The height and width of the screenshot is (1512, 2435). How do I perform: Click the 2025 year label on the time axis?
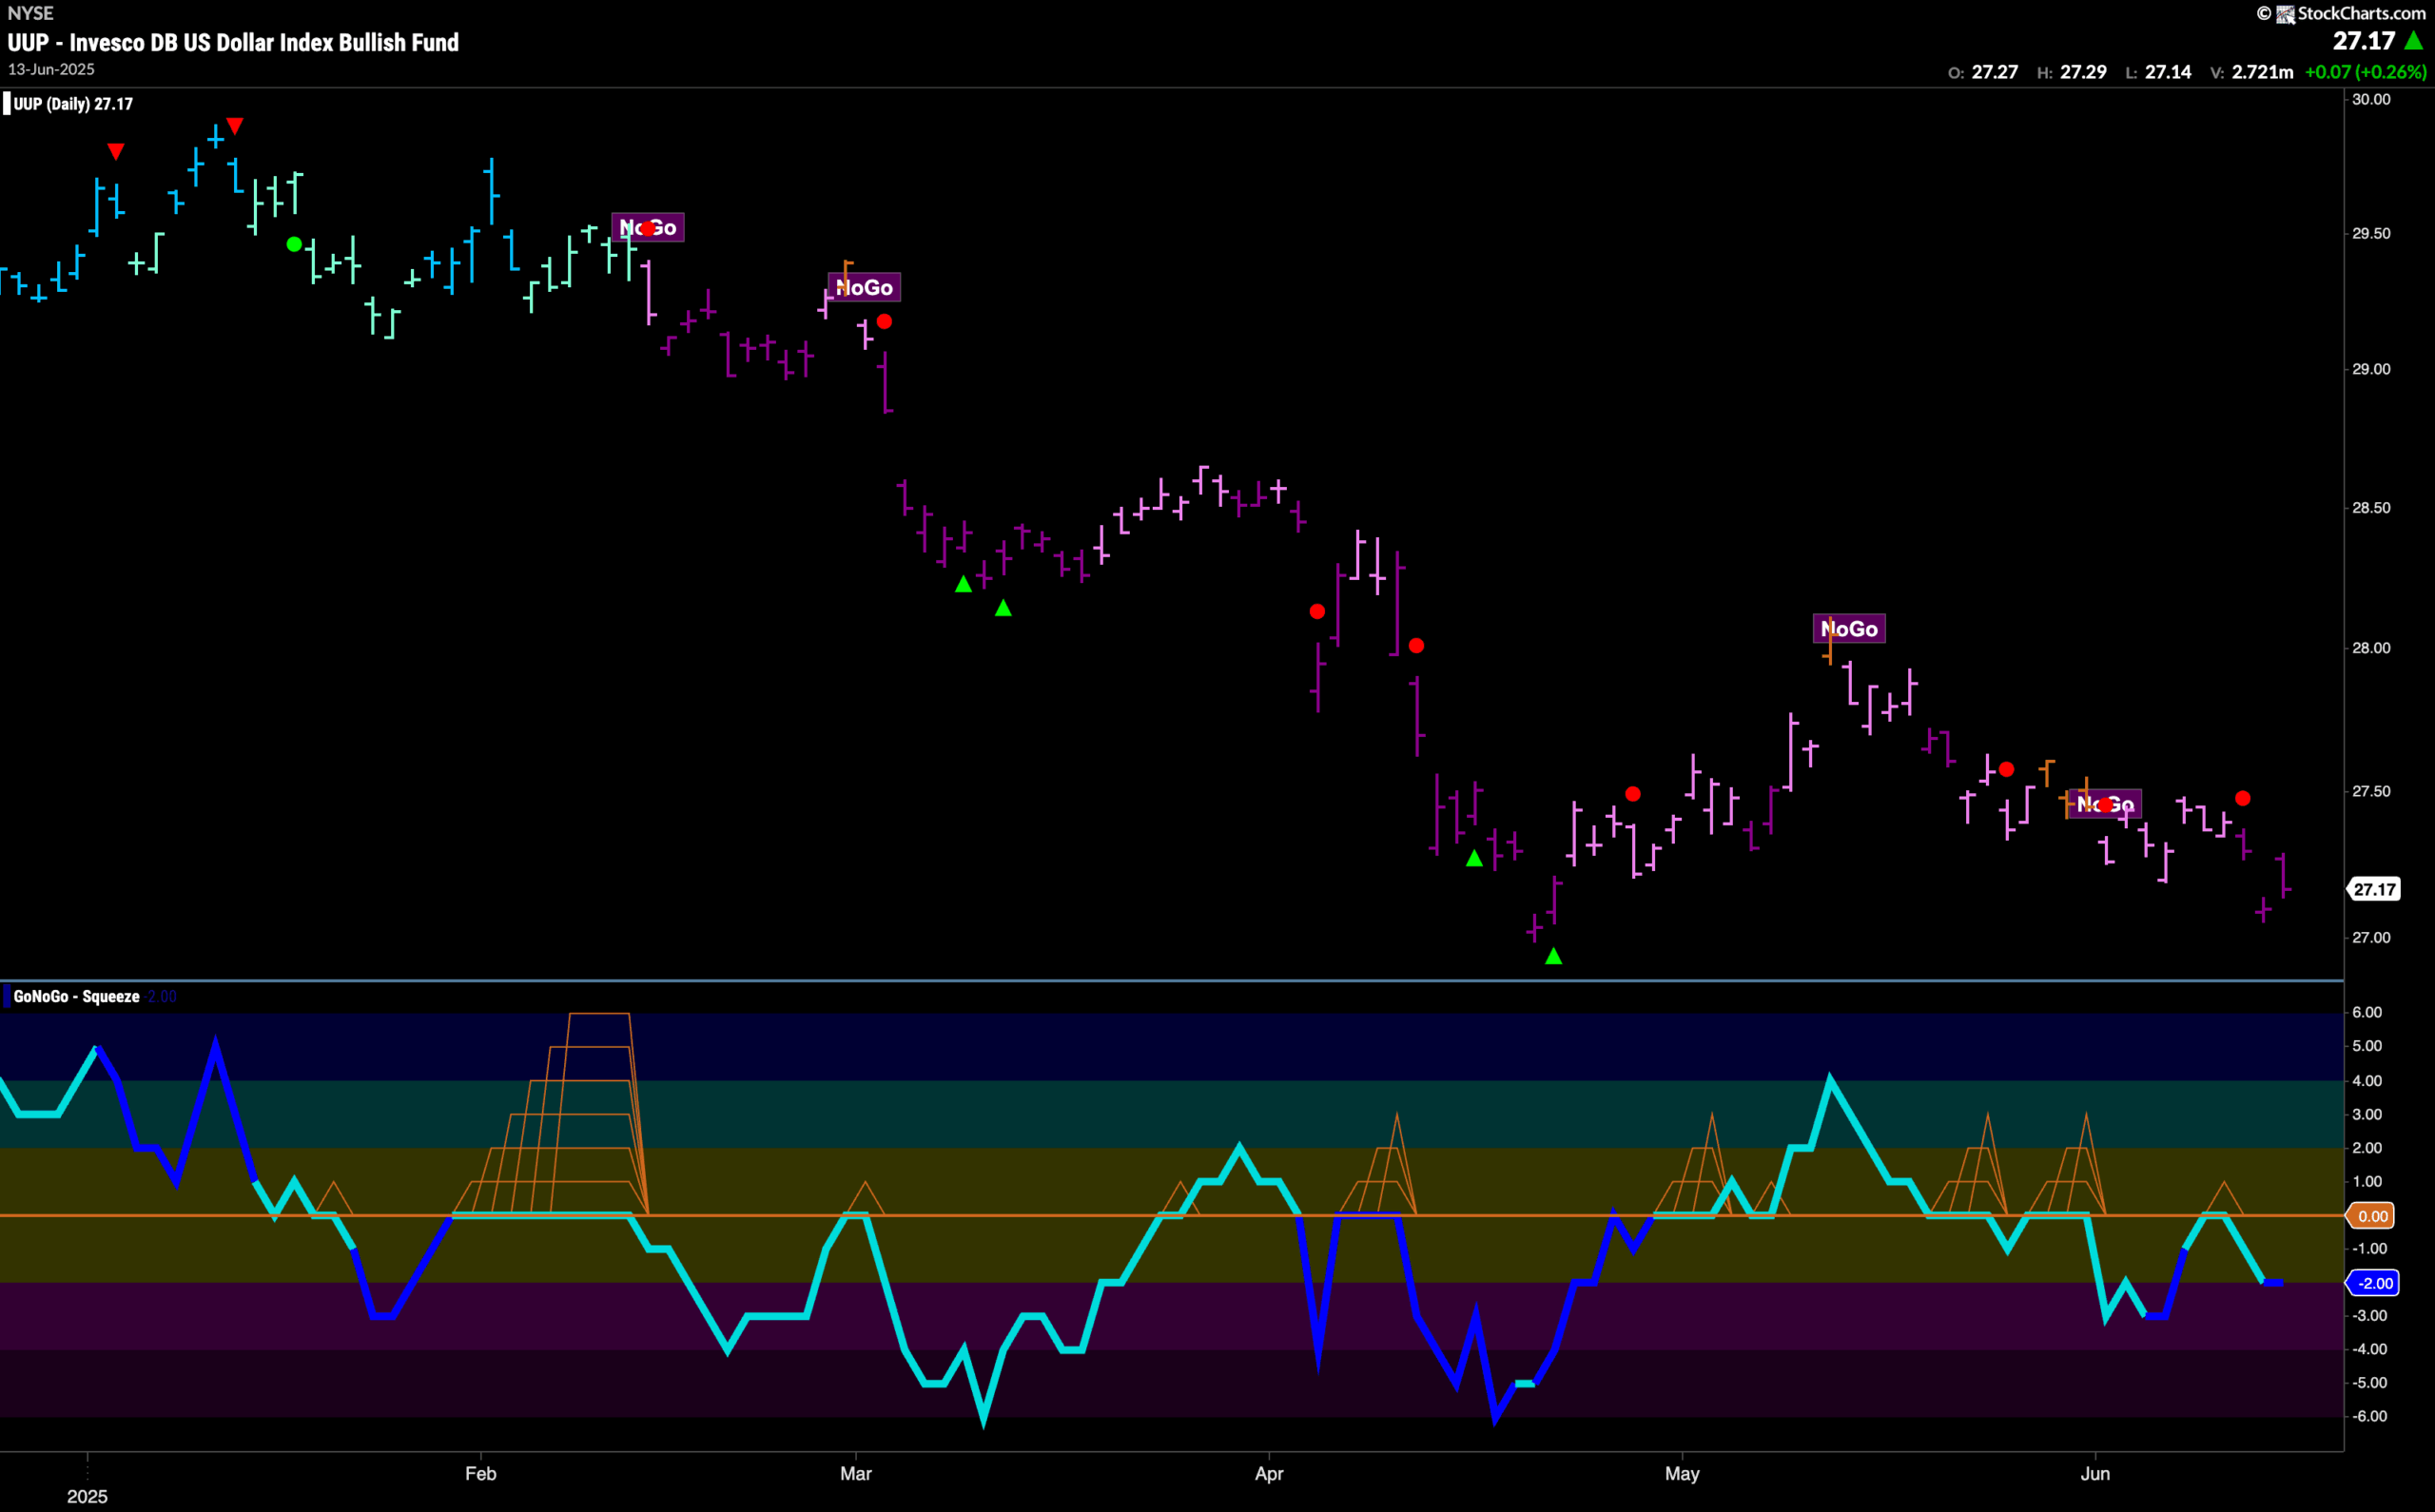click(x=87, y=1497)
